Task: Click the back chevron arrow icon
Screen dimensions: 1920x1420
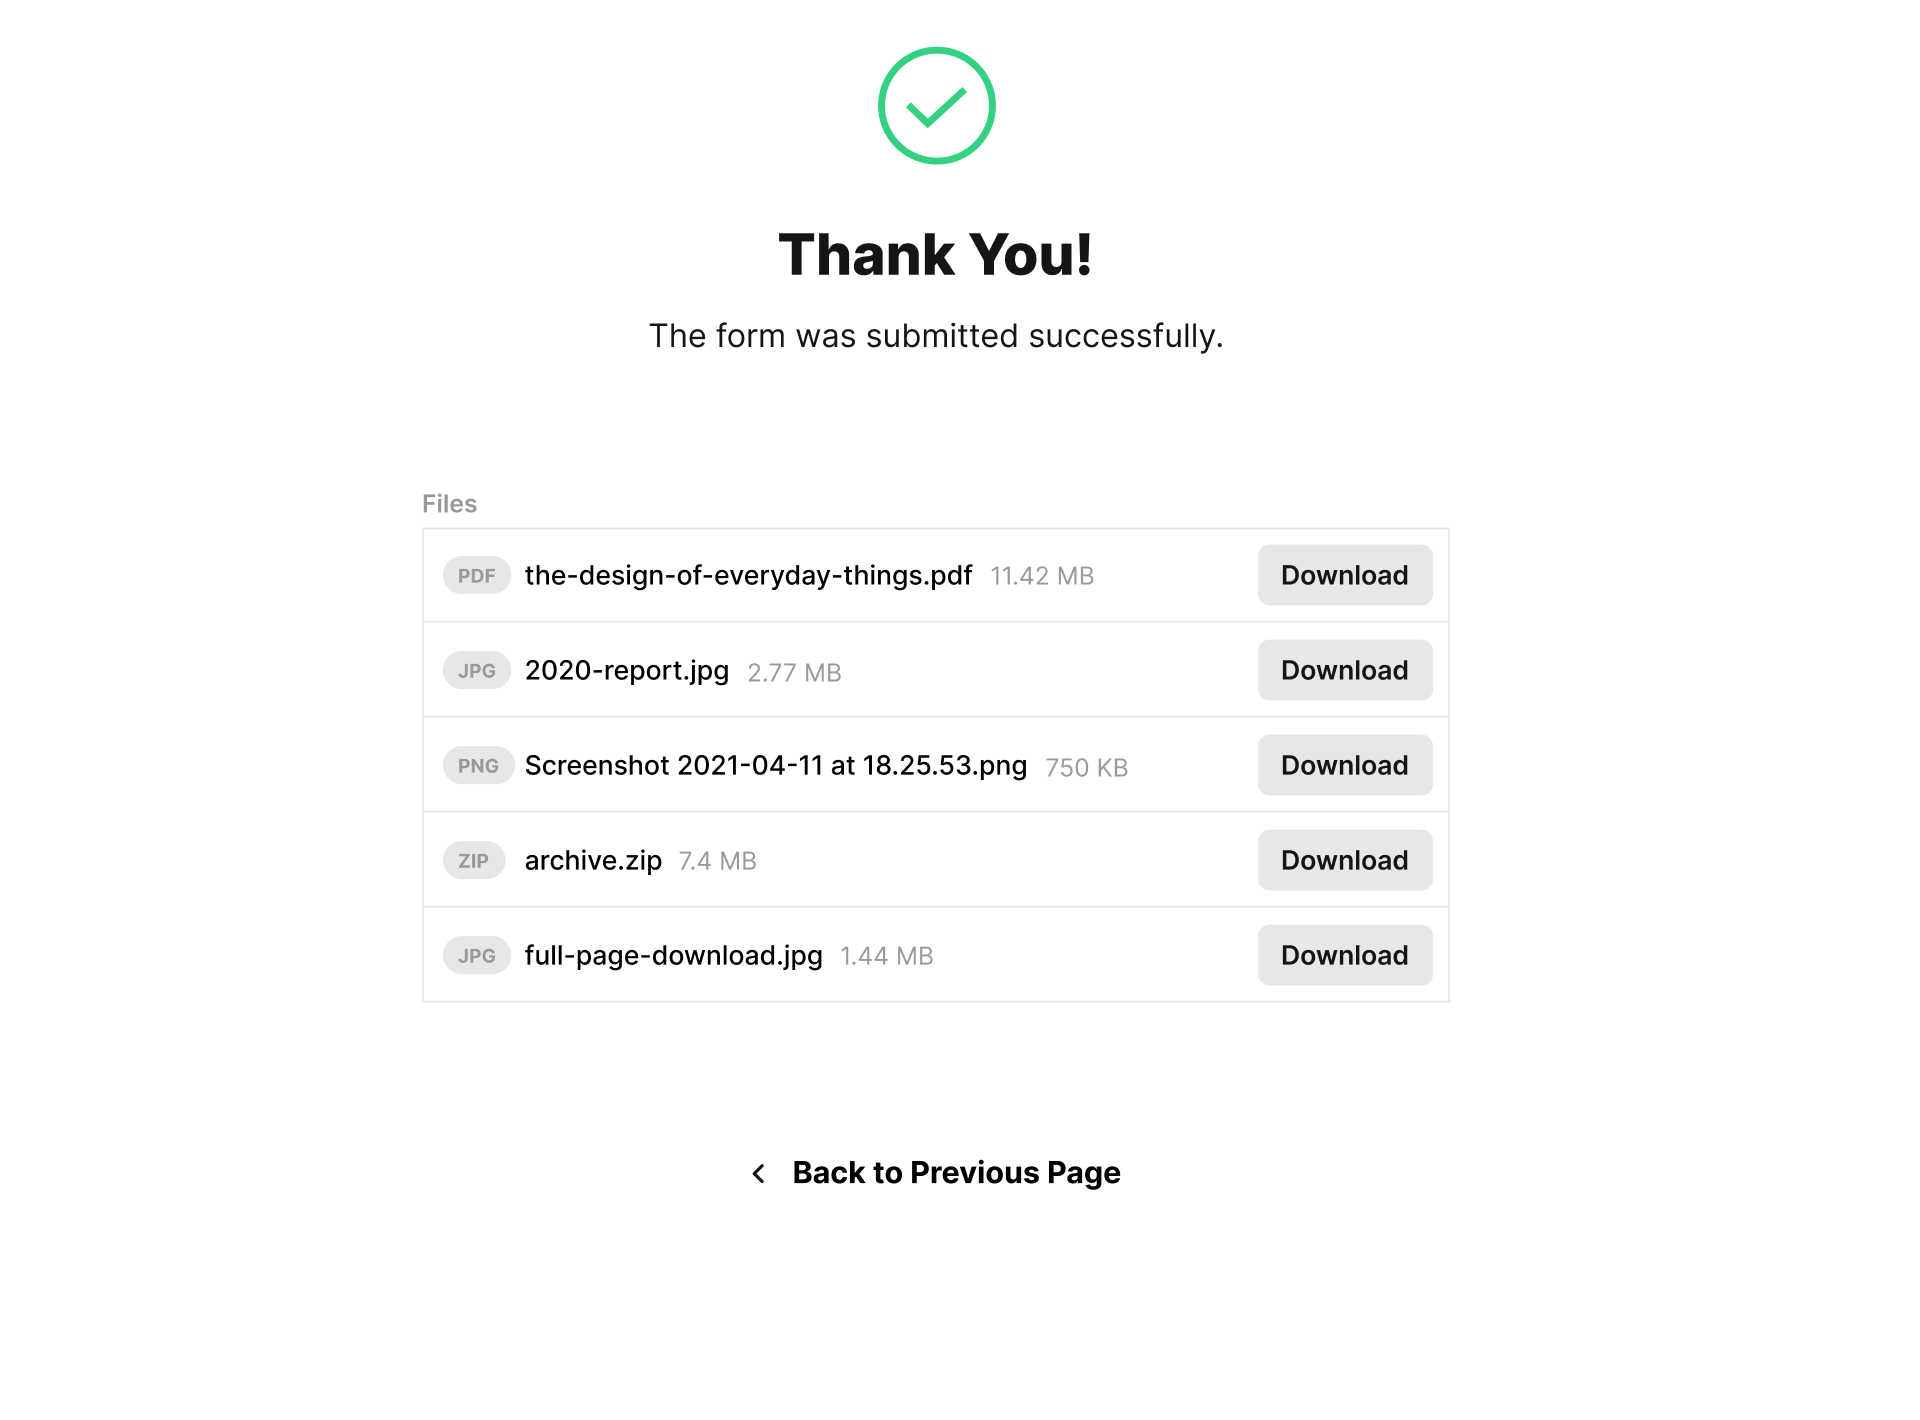Action: point(759,1173)
